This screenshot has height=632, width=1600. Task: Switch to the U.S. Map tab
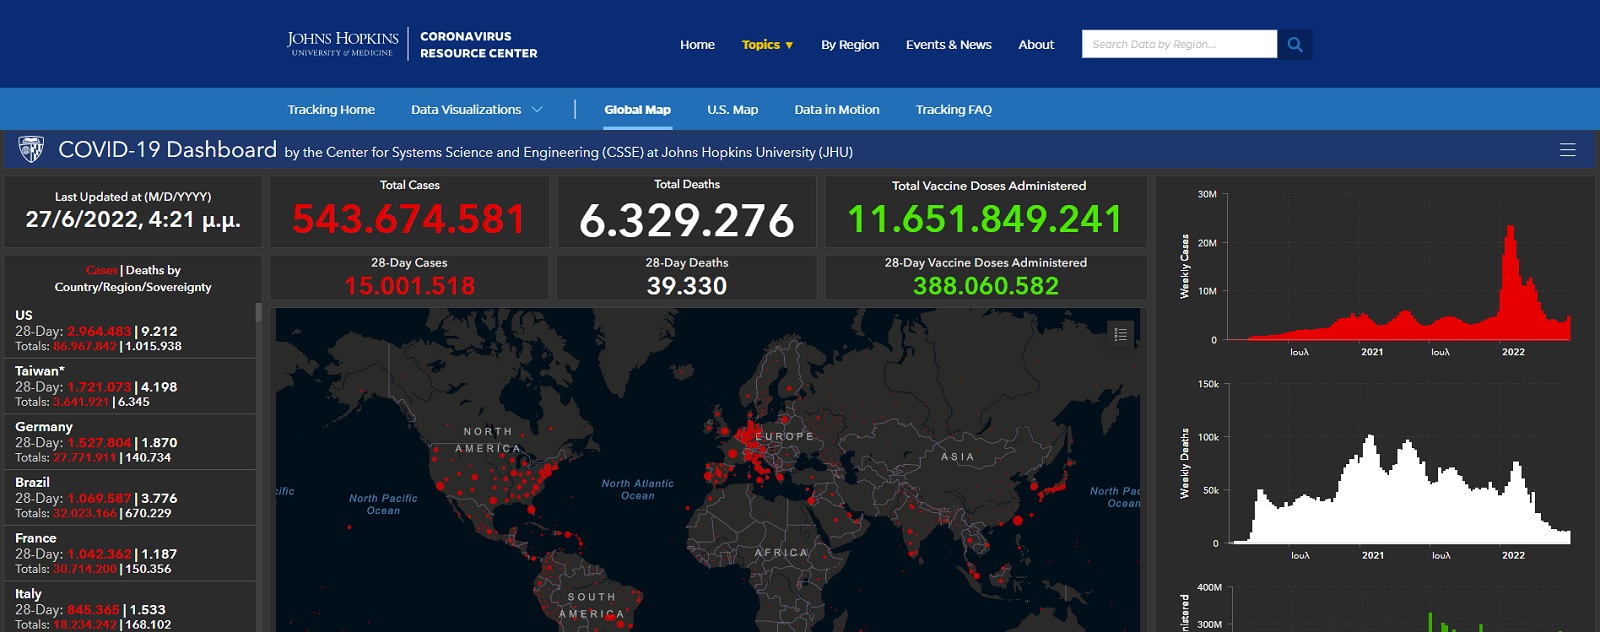tap(732, 110)
